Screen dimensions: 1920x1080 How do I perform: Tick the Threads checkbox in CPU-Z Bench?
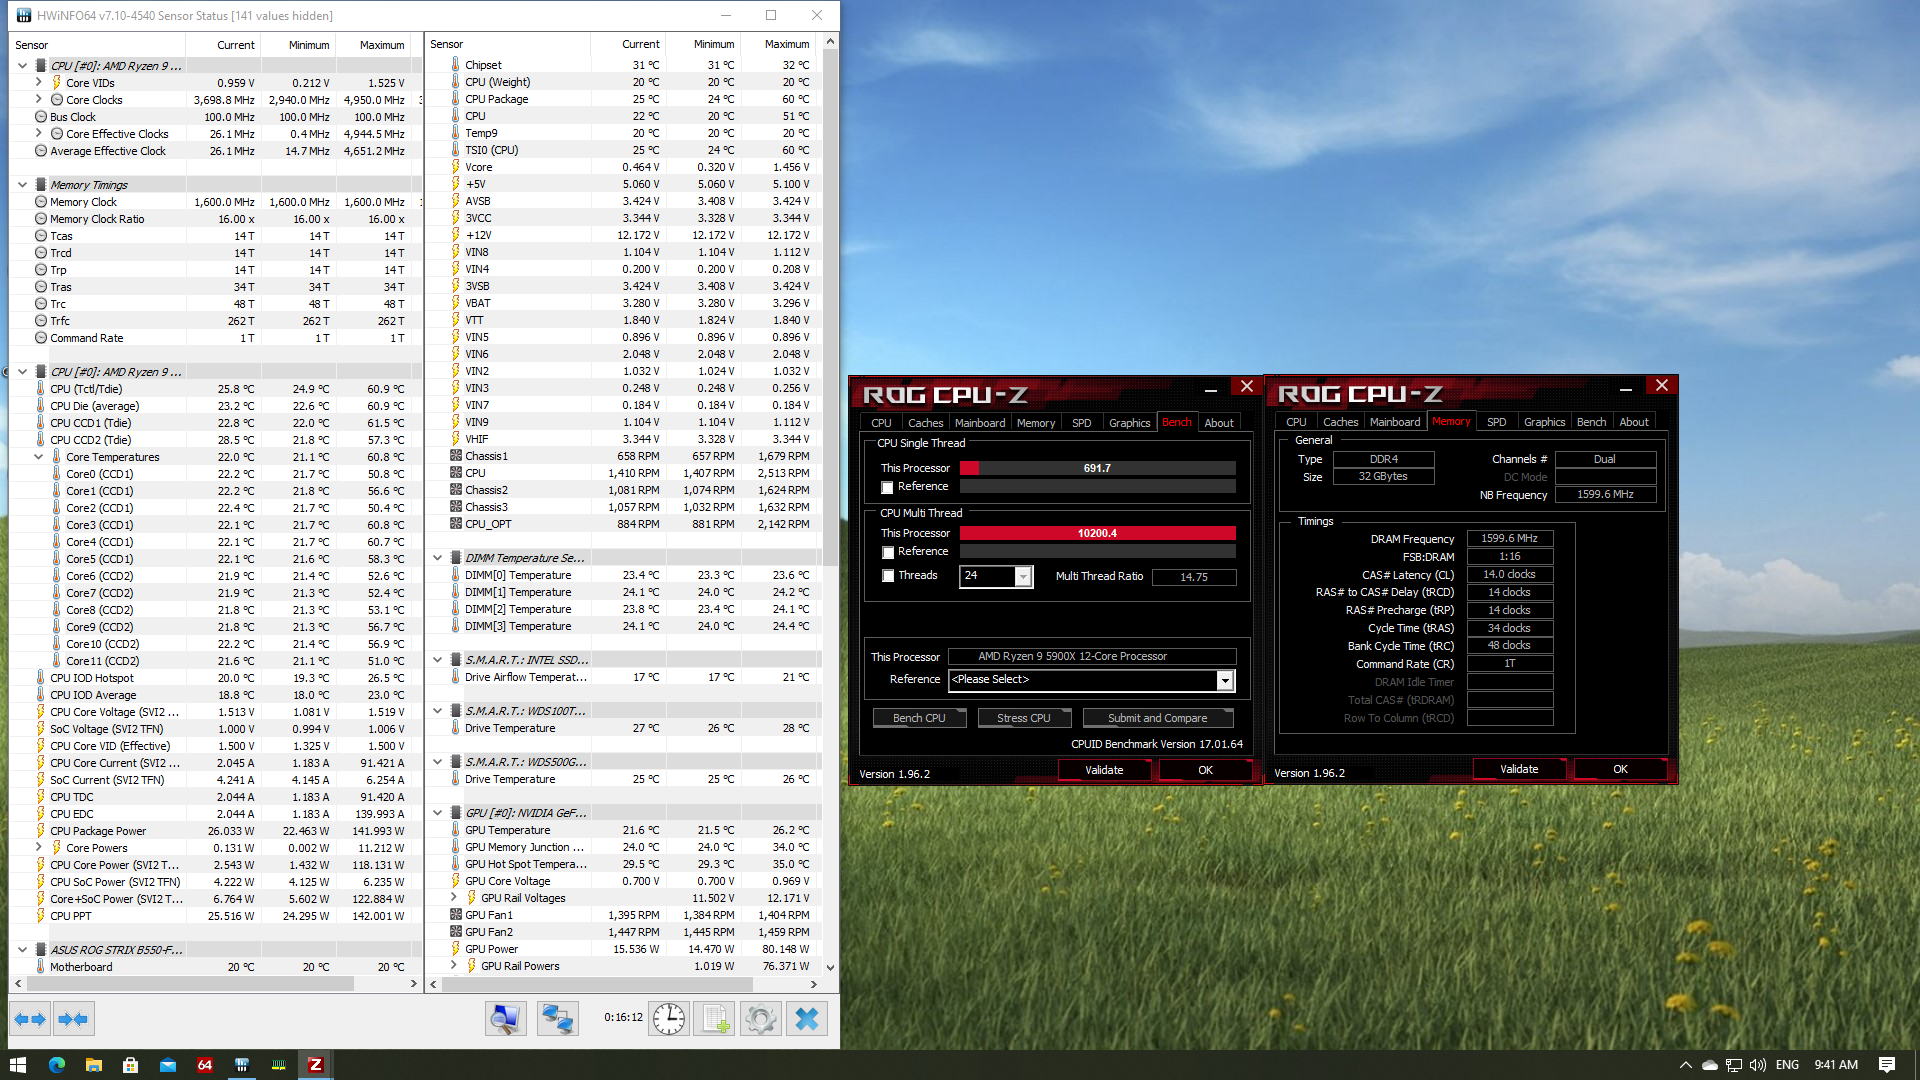887,576
